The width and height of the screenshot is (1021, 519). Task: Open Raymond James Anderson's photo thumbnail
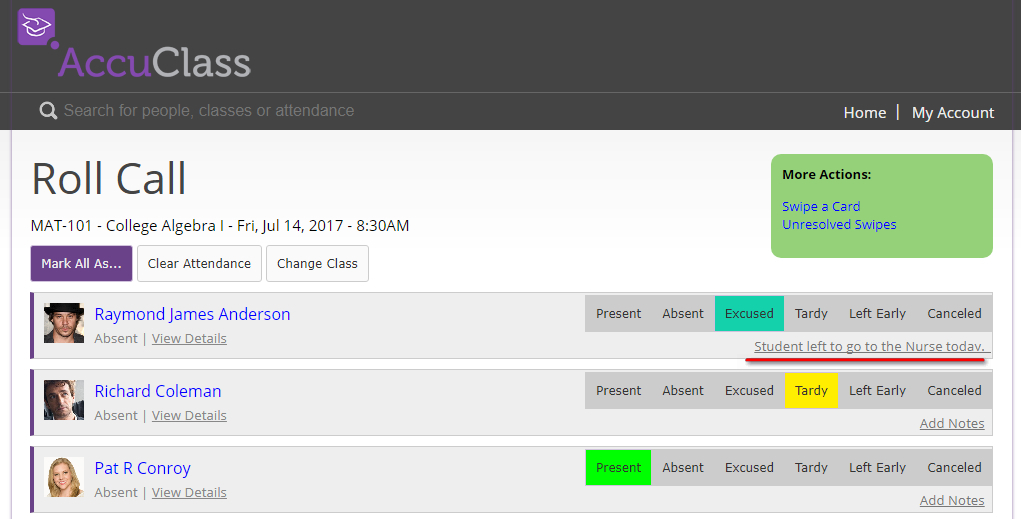(x=64, y=323)
